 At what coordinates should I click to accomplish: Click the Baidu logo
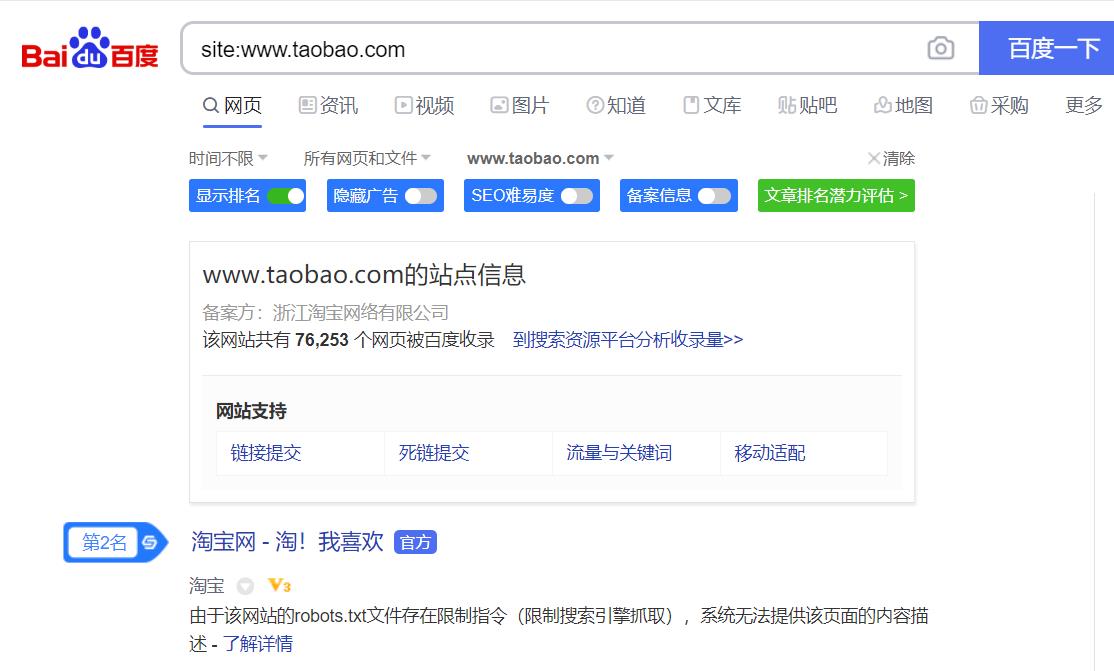pos(90,48)
